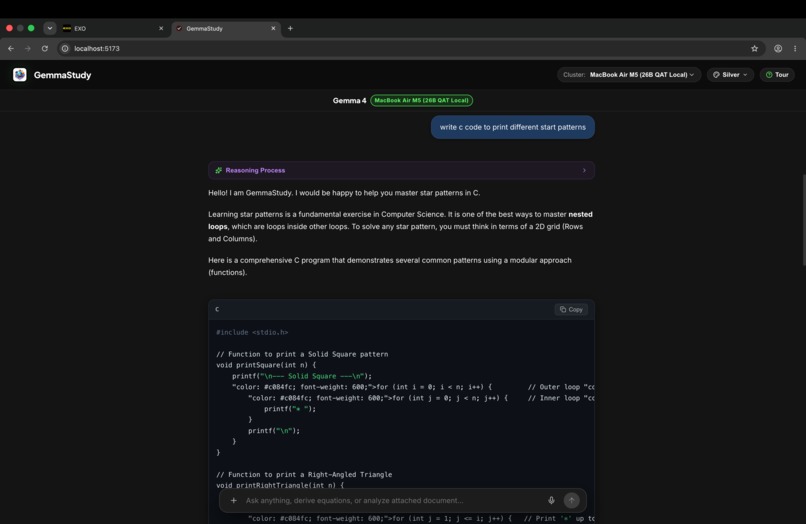Click the Gemma 4 model title

pyautogui.click(x=349, y=100)
